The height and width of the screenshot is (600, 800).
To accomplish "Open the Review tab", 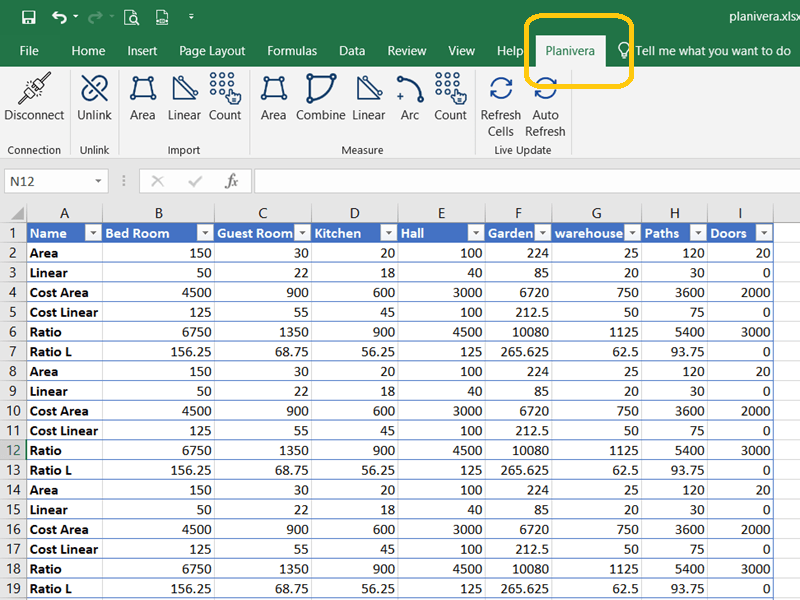I will coord(407,51).
